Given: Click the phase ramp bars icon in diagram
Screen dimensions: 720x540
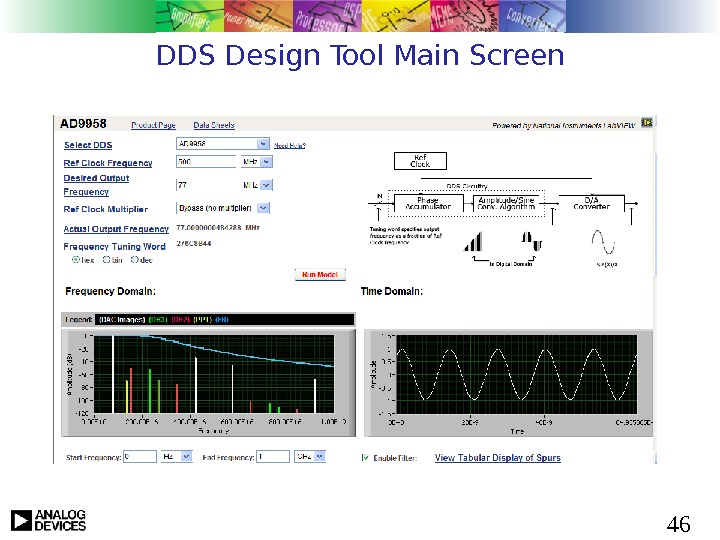Looking at the screenshot, I should [x=474, y=242].
